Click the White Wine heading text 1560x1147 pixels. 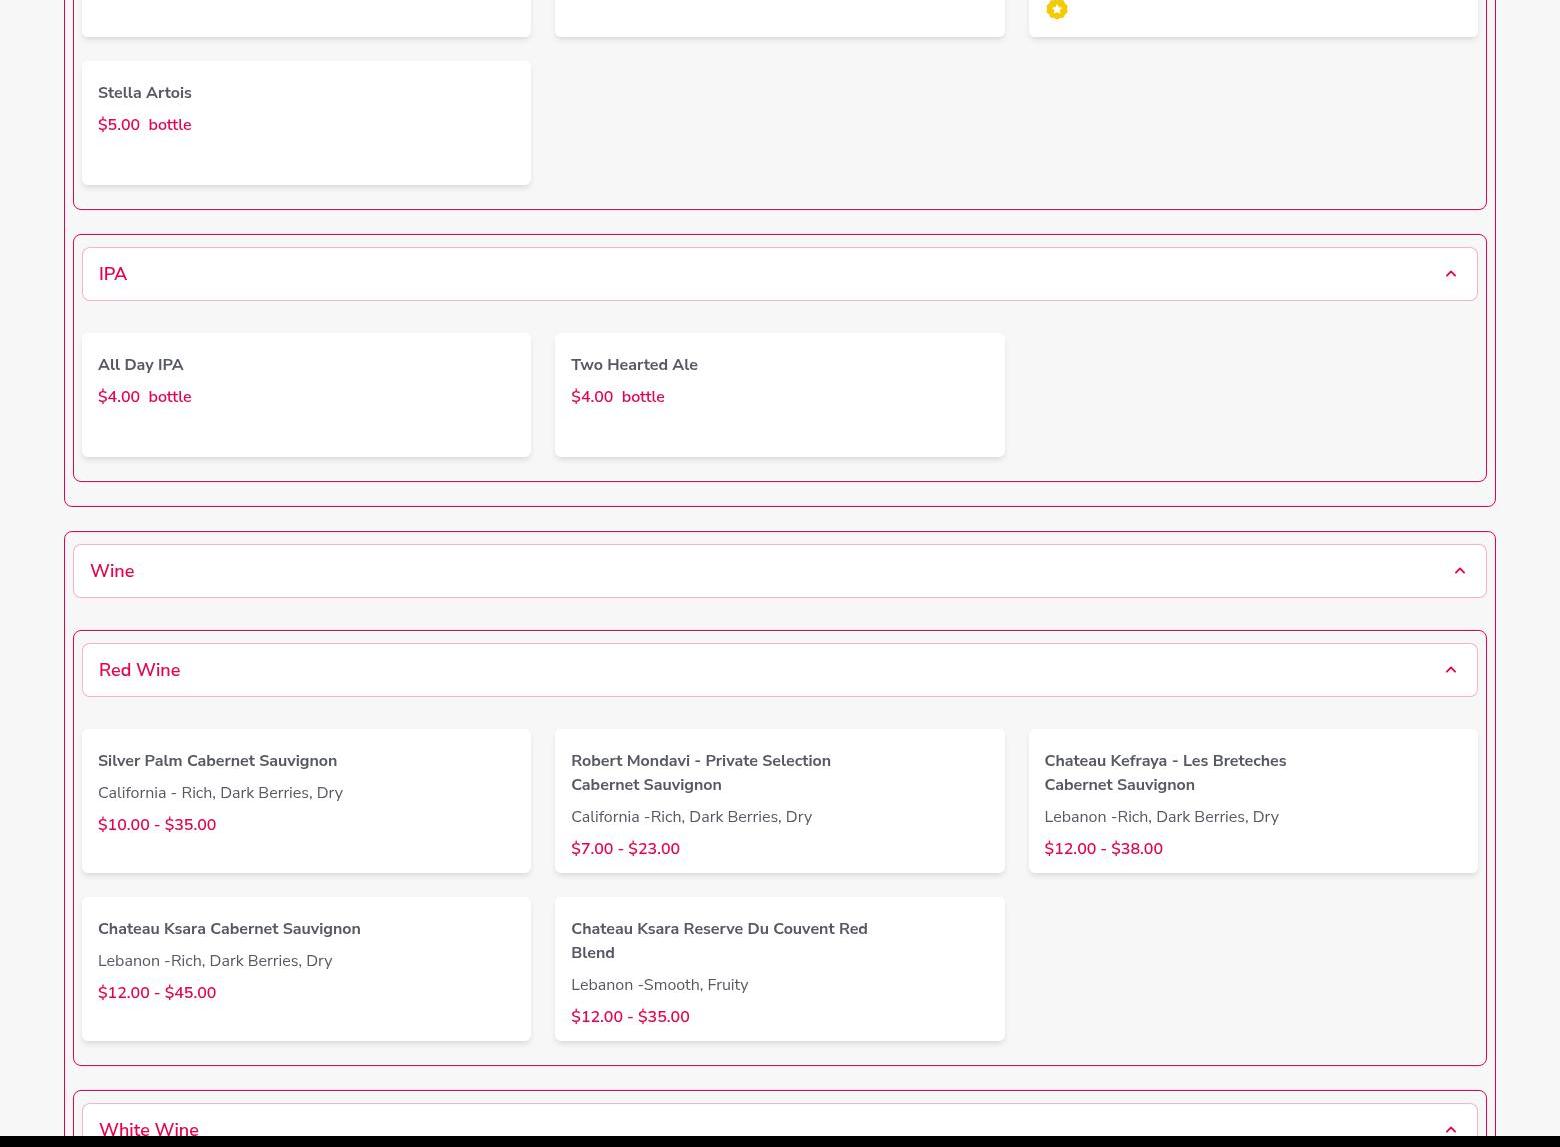[149, 1129]
